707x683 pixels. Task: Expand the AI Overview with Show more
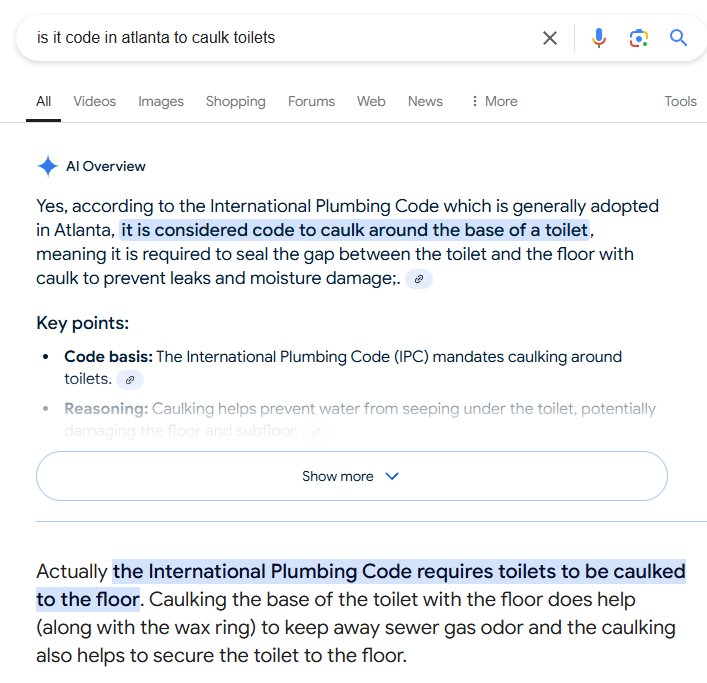click(x=352, y=476)
